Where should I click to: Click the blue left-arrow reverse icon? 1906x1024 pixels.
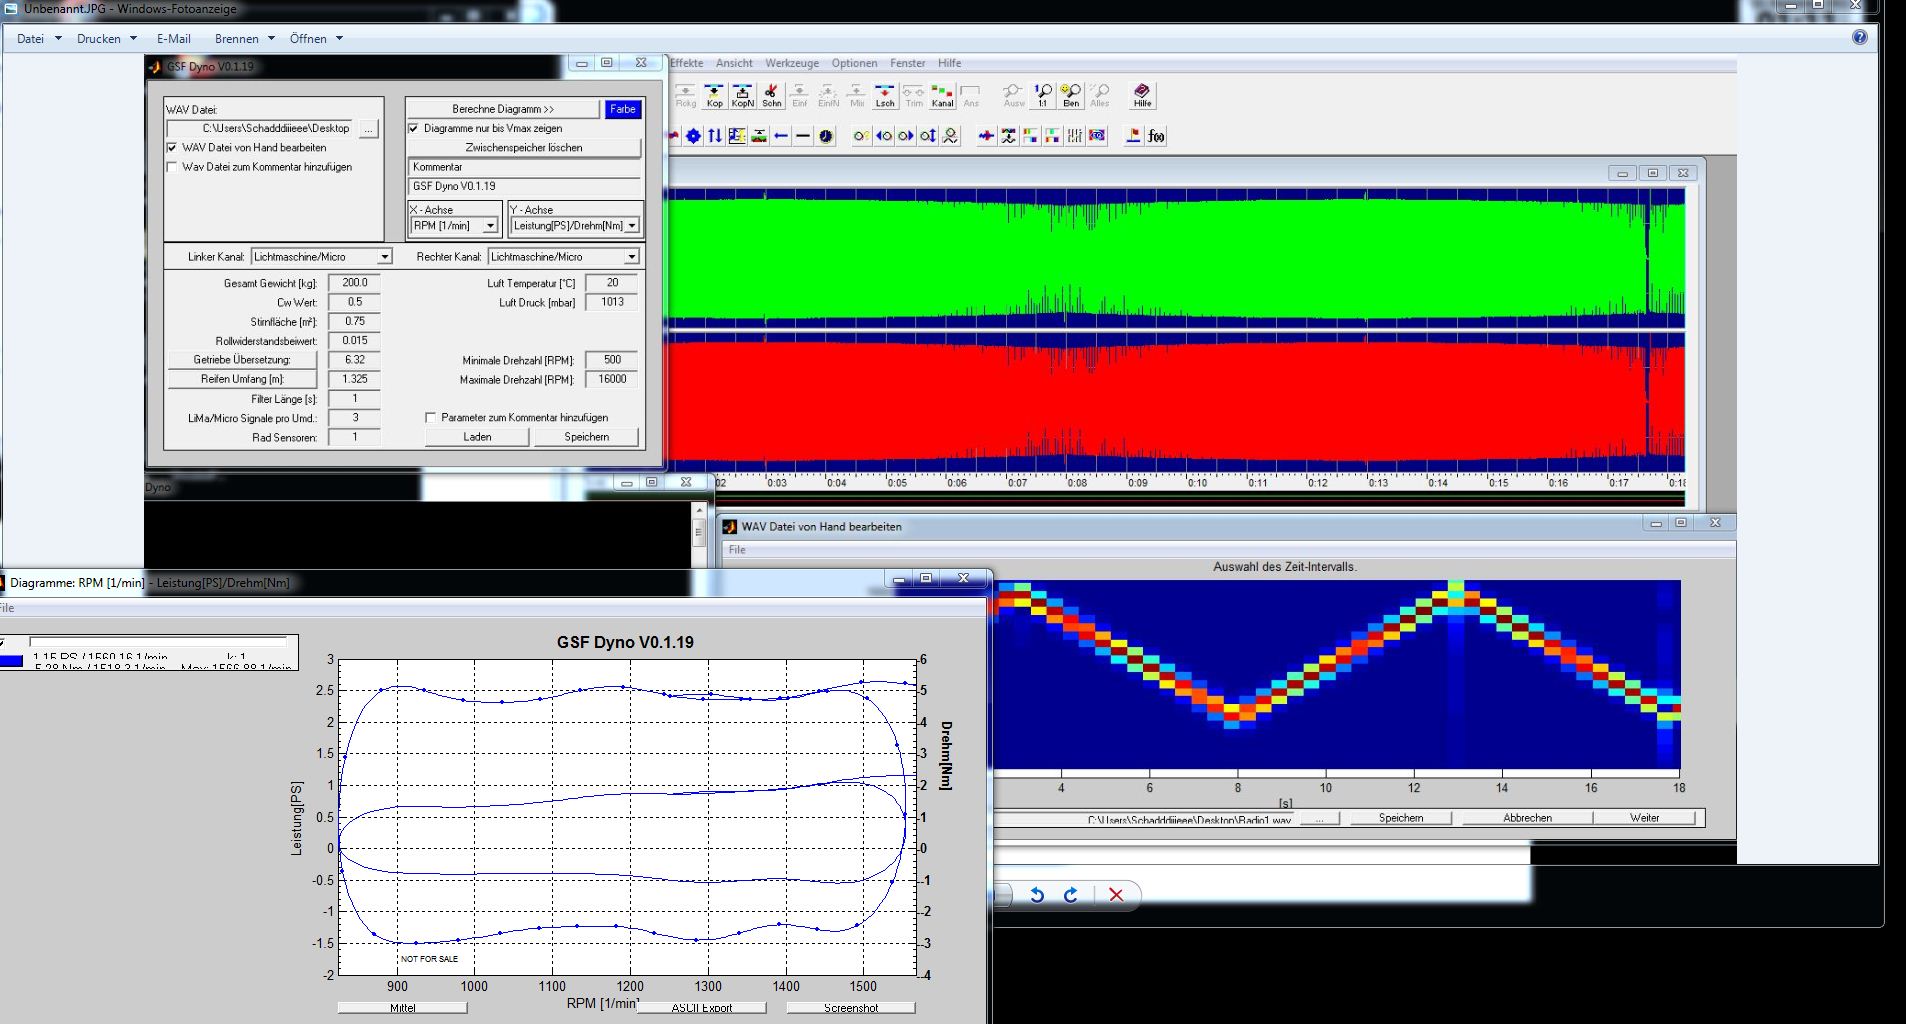[781, 136]
